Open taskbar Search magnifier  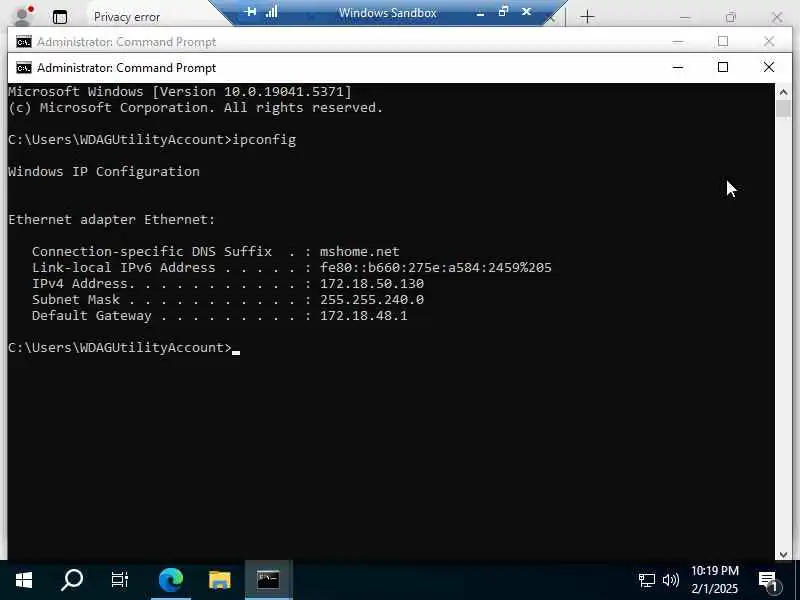pyautogui.click(x=72, y=580)
